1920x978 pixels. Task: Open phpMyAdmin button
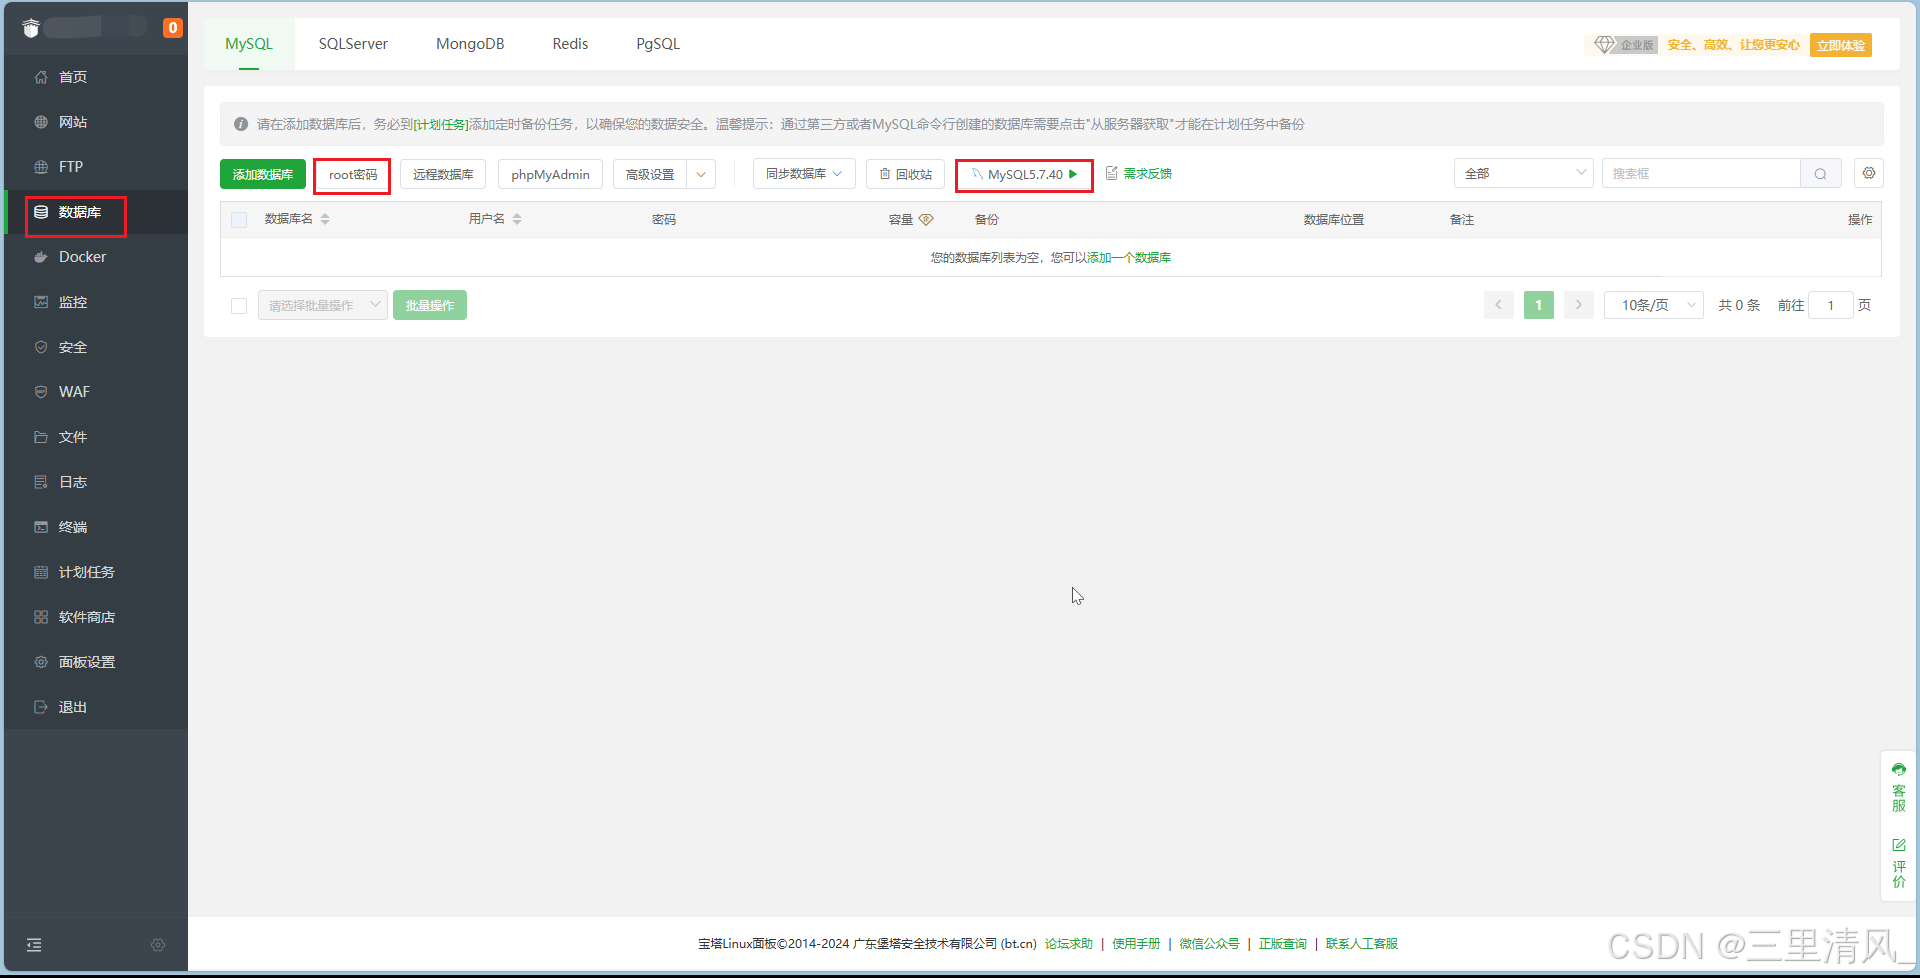tap(550, 174)
